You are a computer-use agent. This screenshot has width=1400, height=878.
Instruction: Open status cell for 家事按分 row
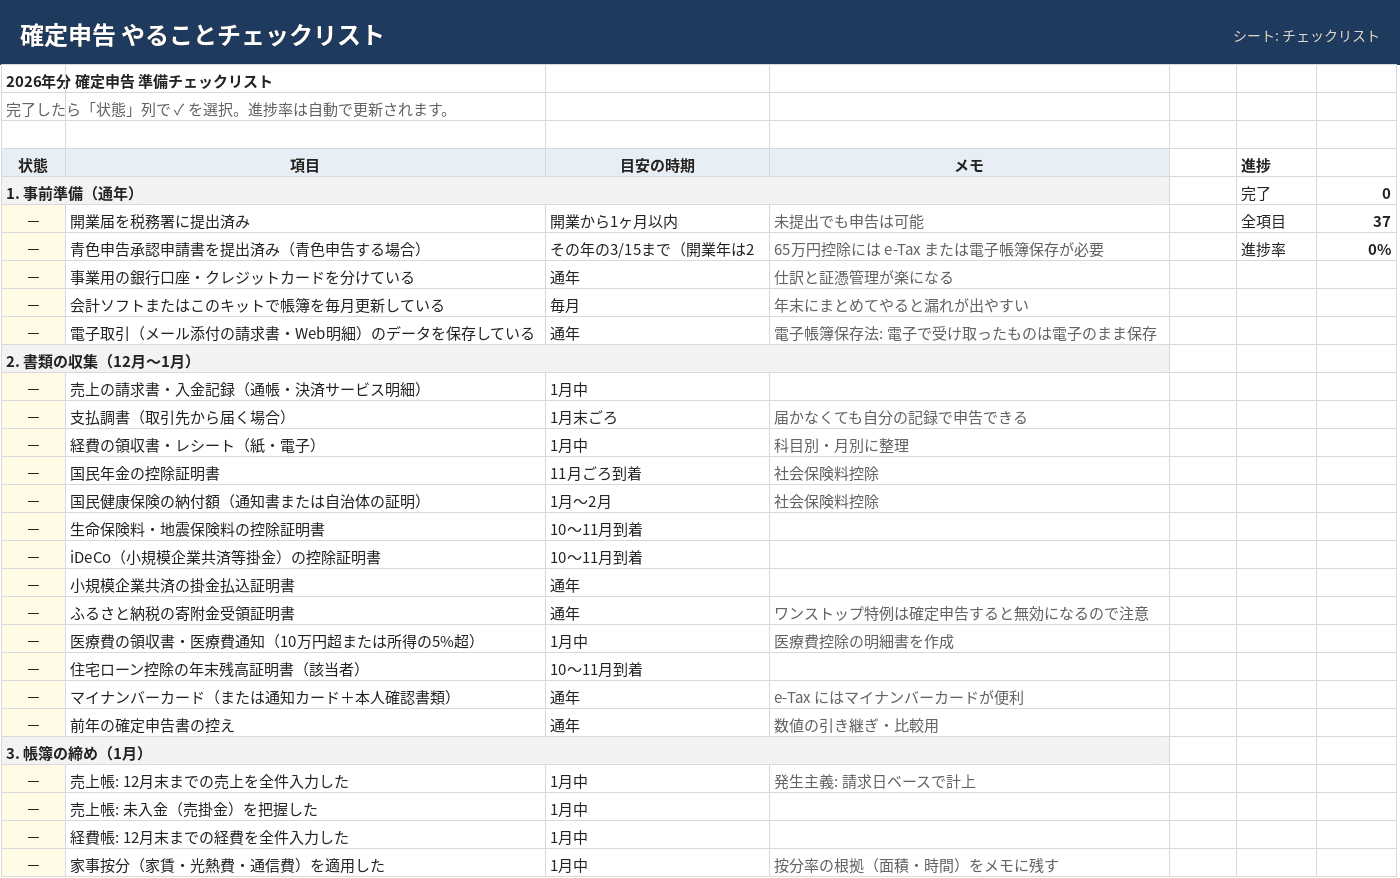click(33, 865)
